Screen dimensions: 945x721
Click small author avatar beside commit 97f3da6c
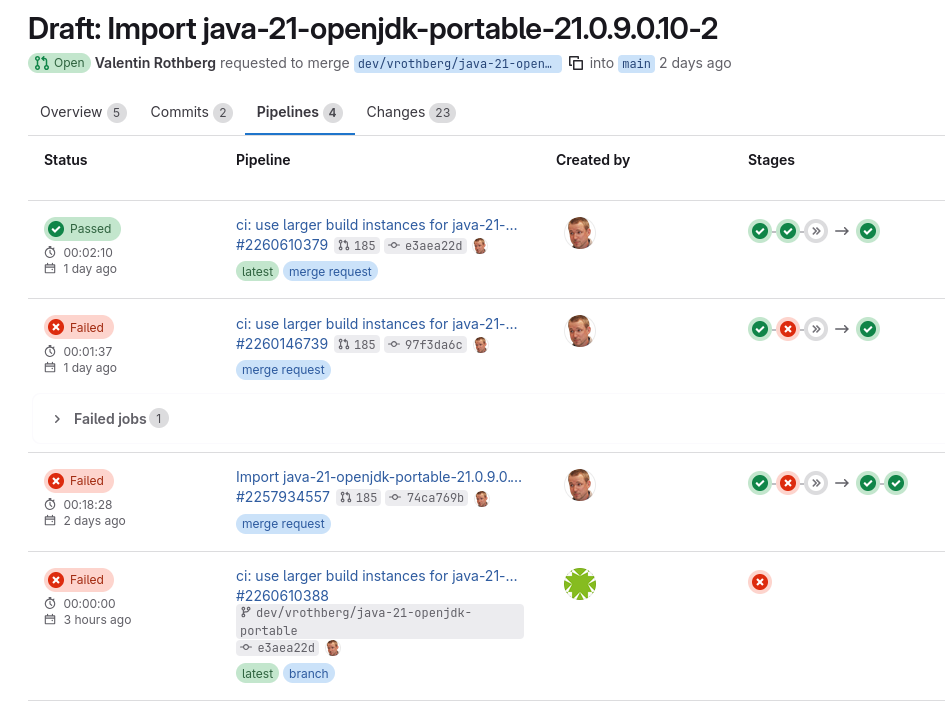(x=481, y=345)
